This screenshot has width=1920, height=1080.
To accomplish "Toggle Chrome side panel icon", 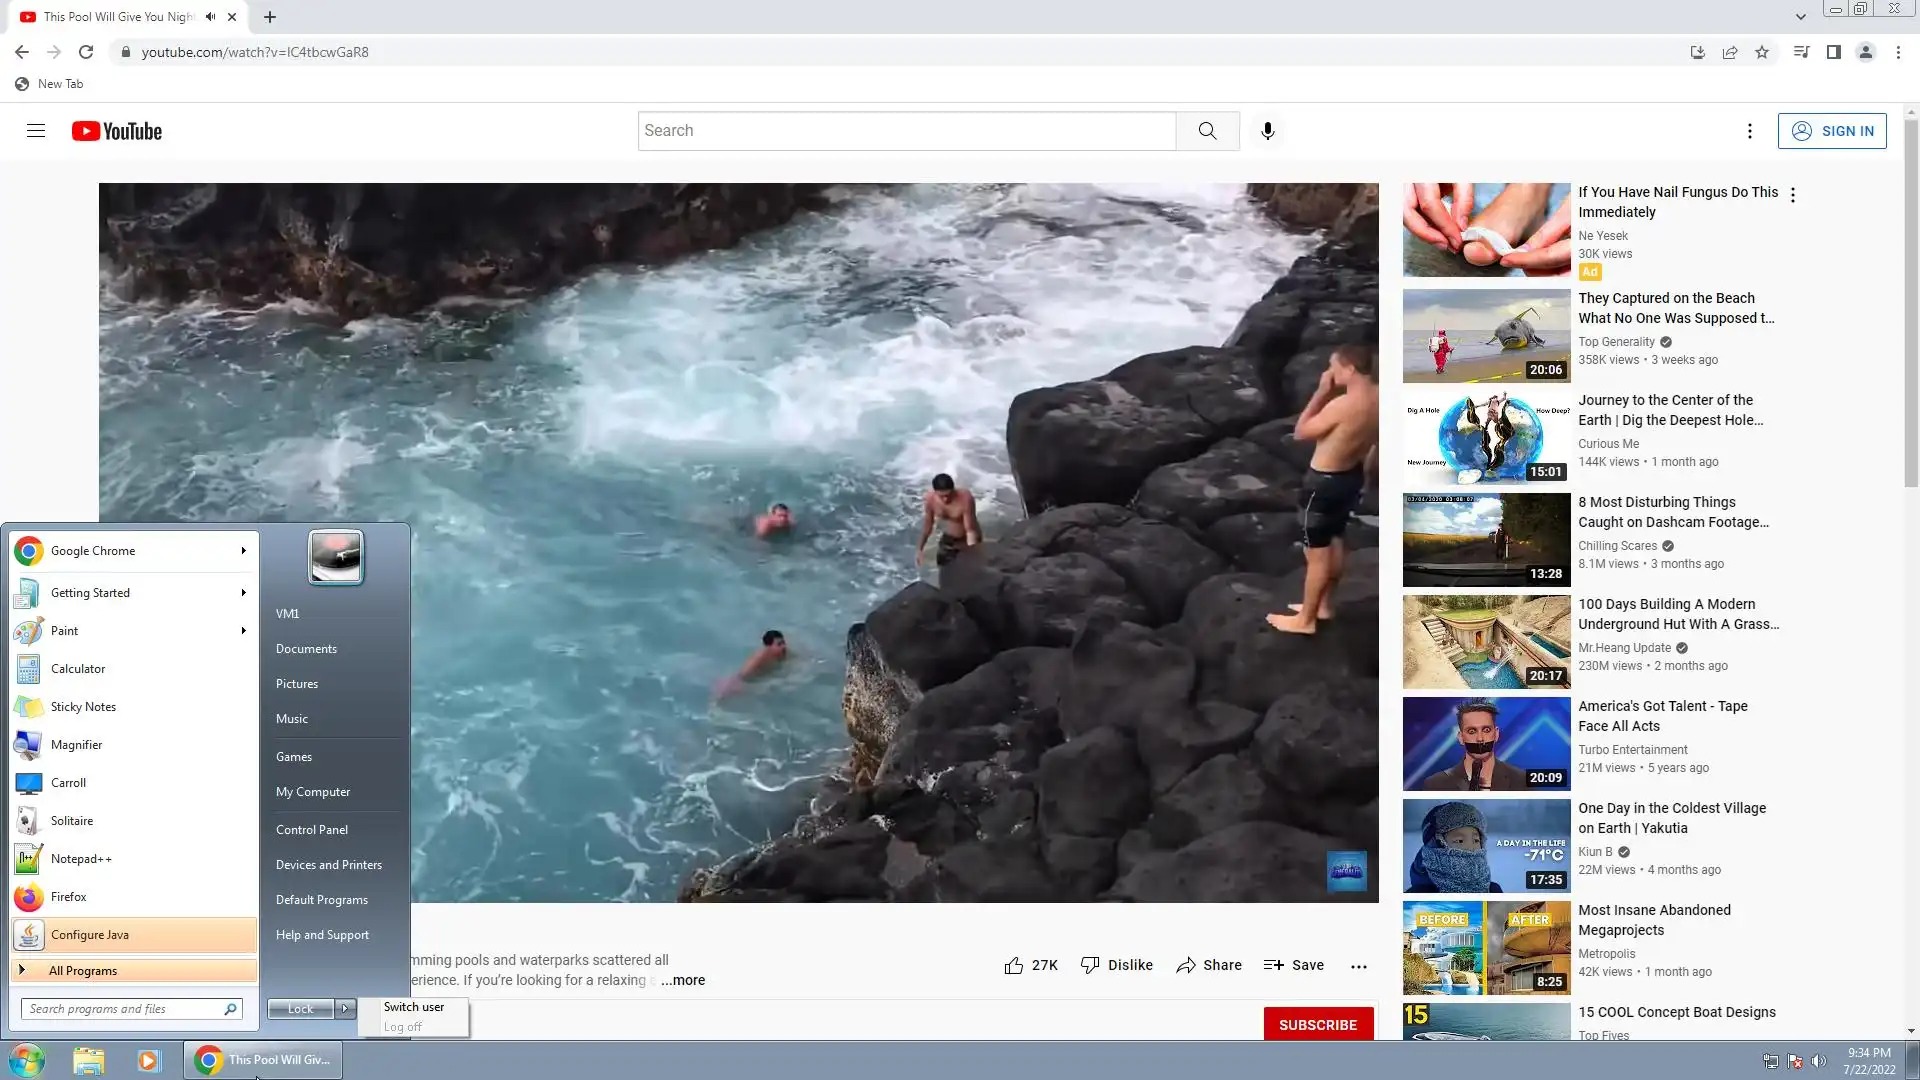I will tap(1833, 52).
